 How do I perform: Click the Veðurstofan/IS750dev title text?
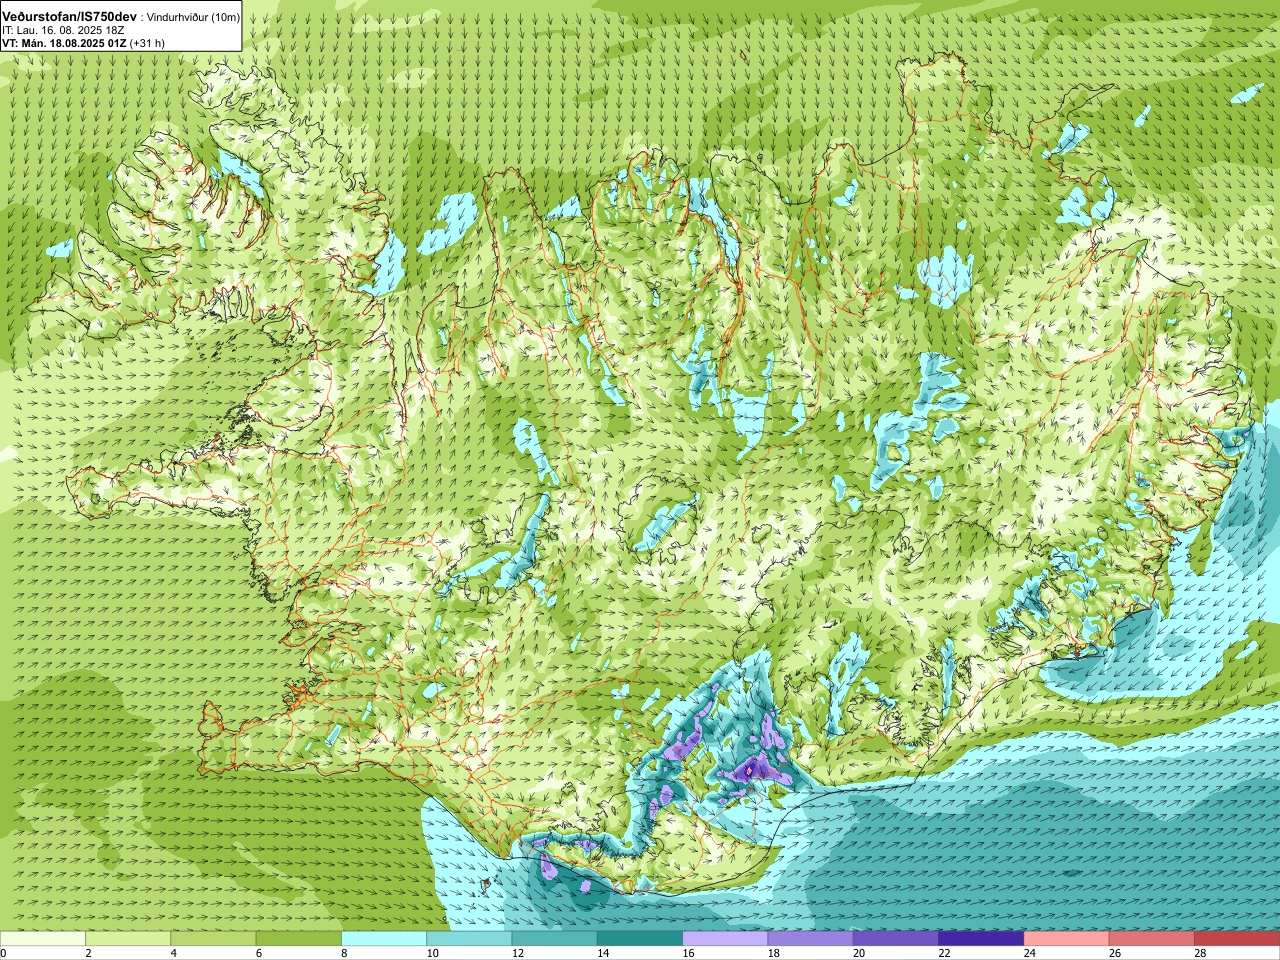(x=69, y=17)
